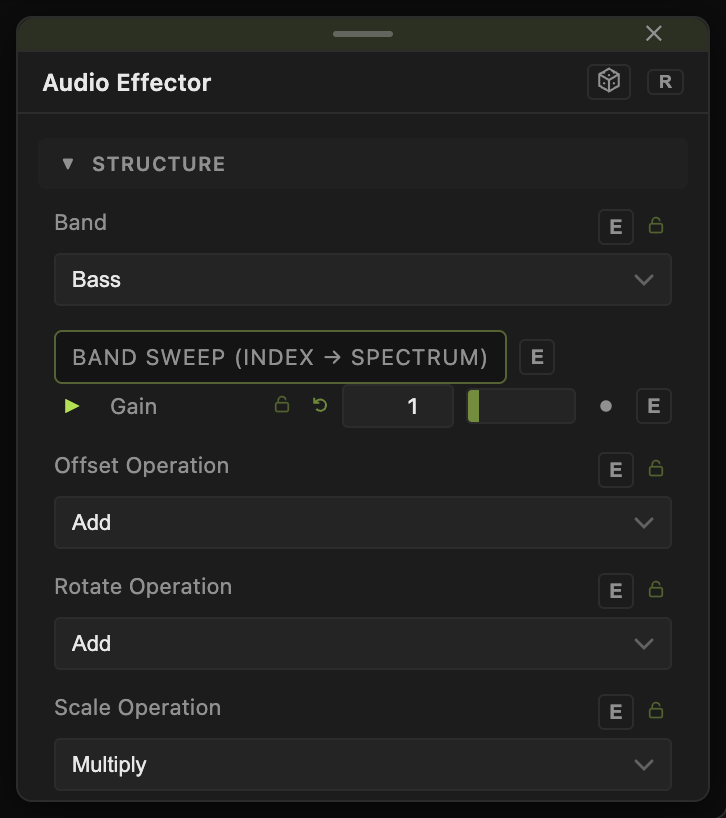The height and width of the screenshot is (818, 726).
Task: Click the E button beside Band
Action: coord(615,227)
